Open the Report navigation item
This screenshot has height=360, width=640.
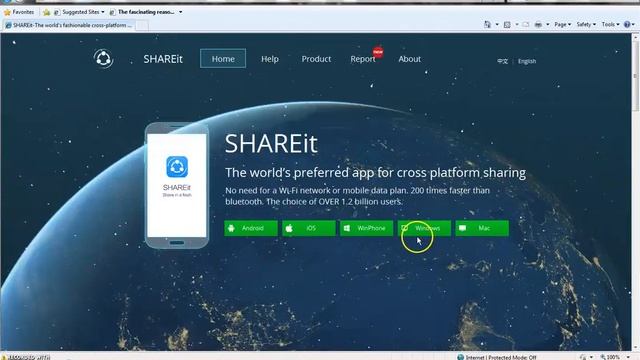[362, 59]
